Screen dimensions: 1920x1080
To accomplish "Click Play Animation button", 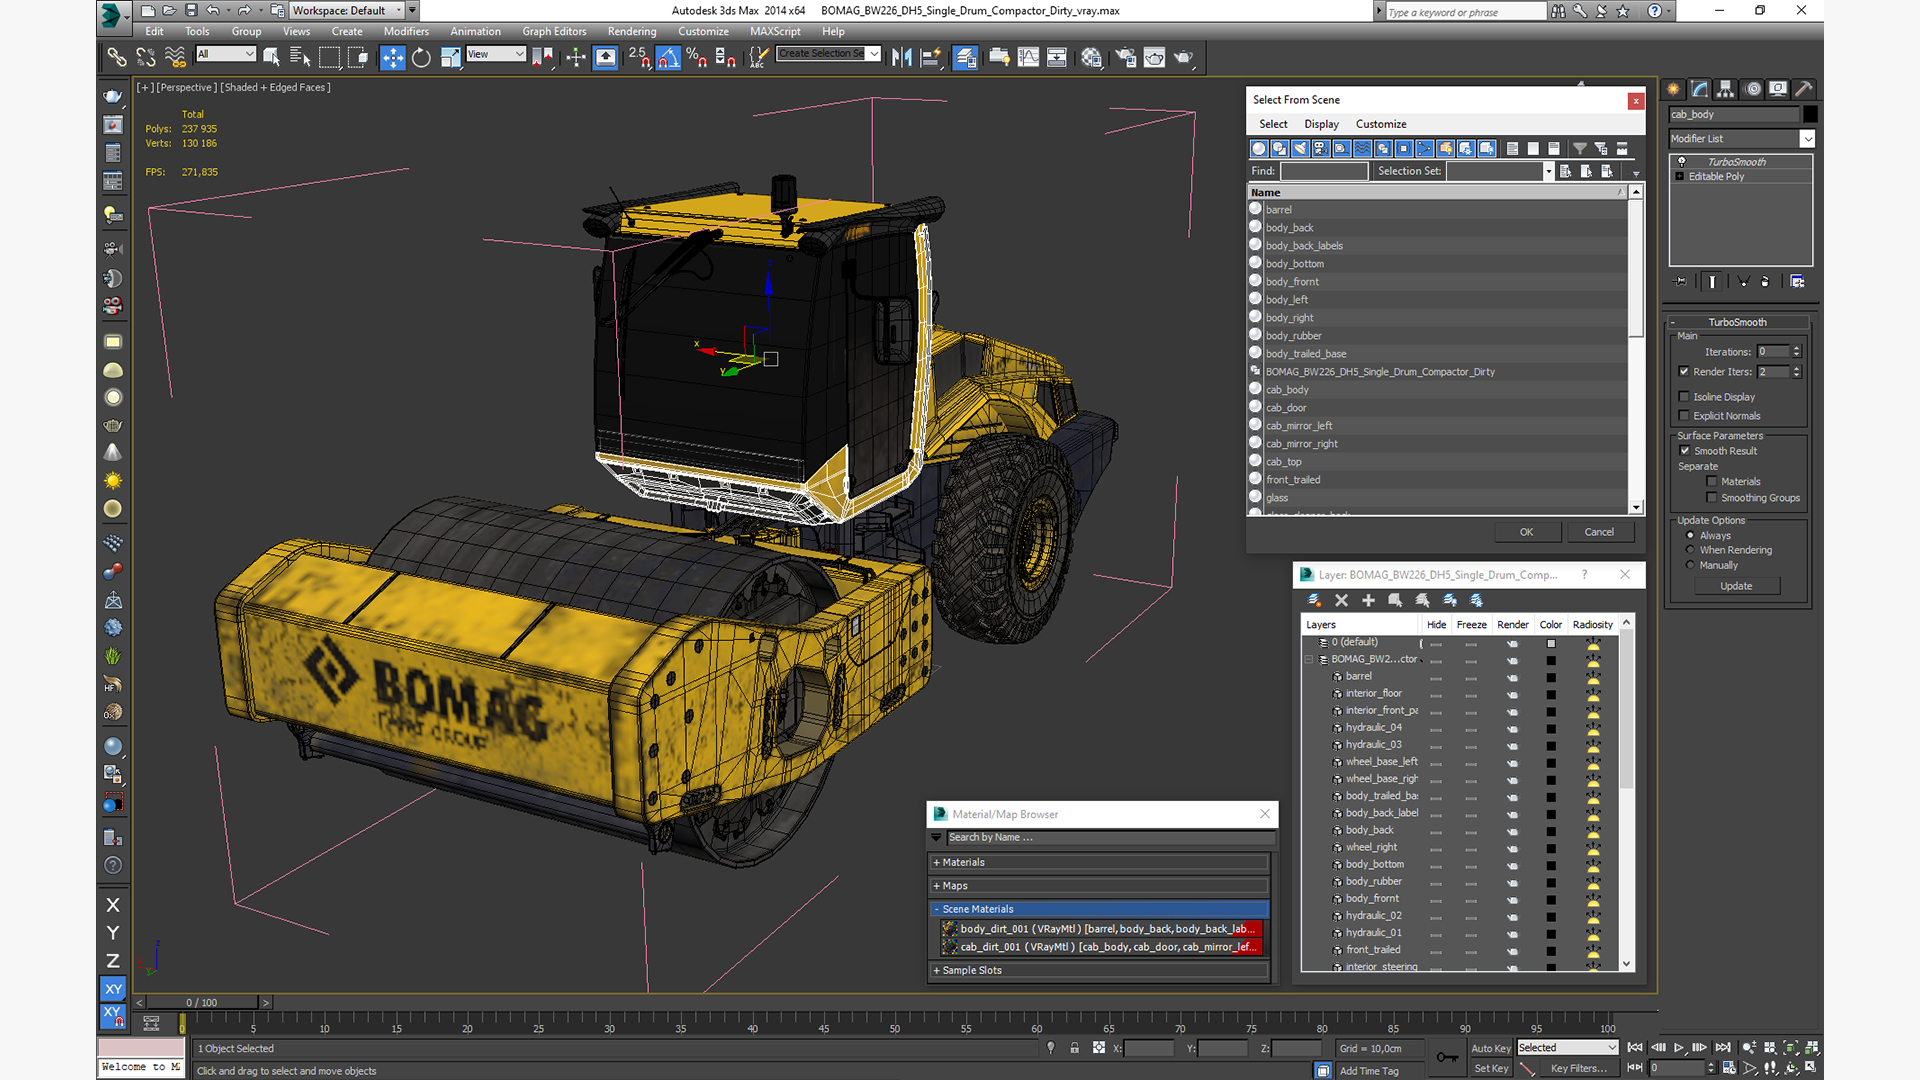I will coord(1679,1047).
